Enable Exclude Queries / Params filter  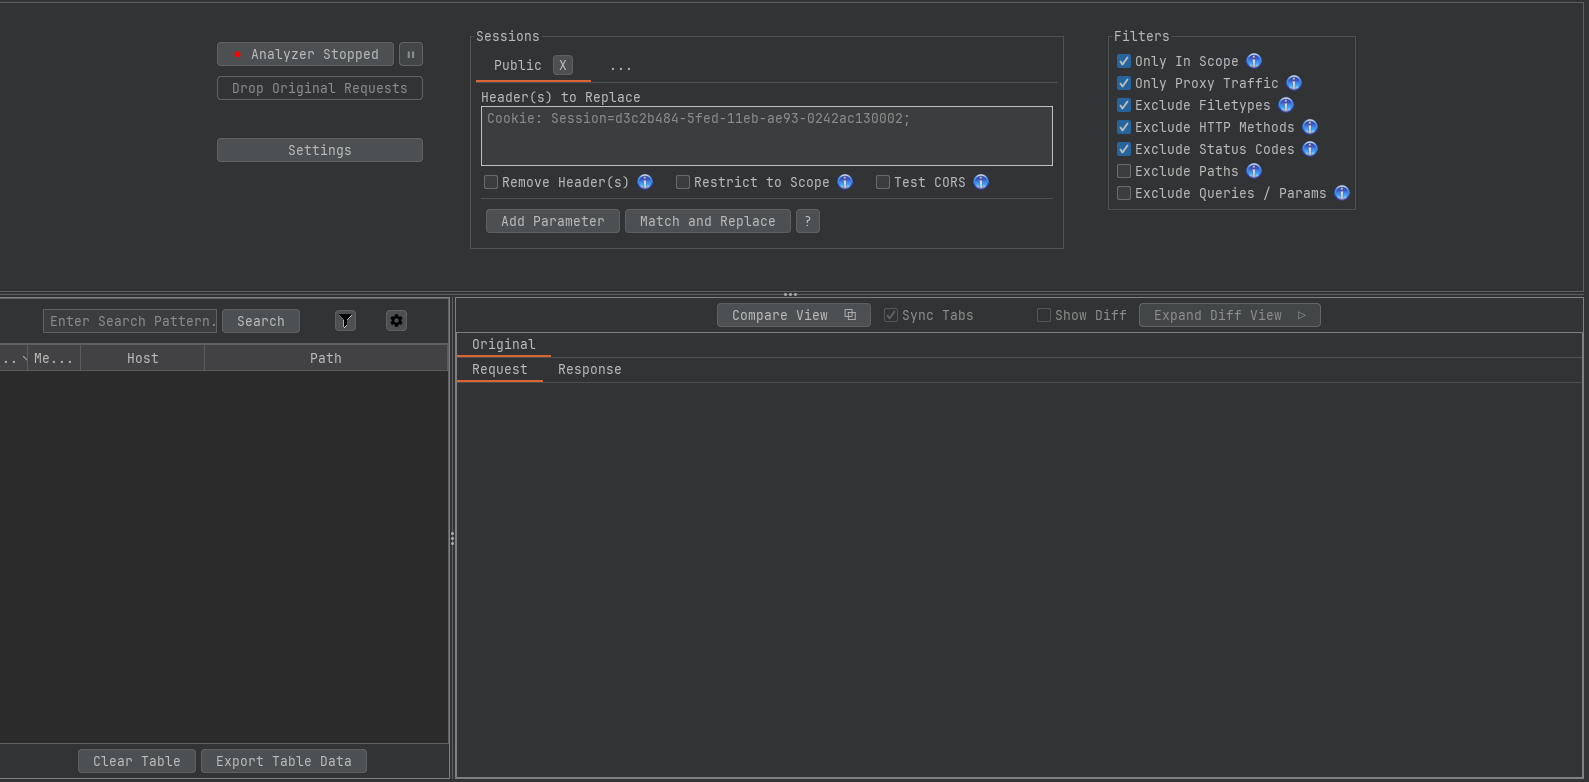[1124, 193]
